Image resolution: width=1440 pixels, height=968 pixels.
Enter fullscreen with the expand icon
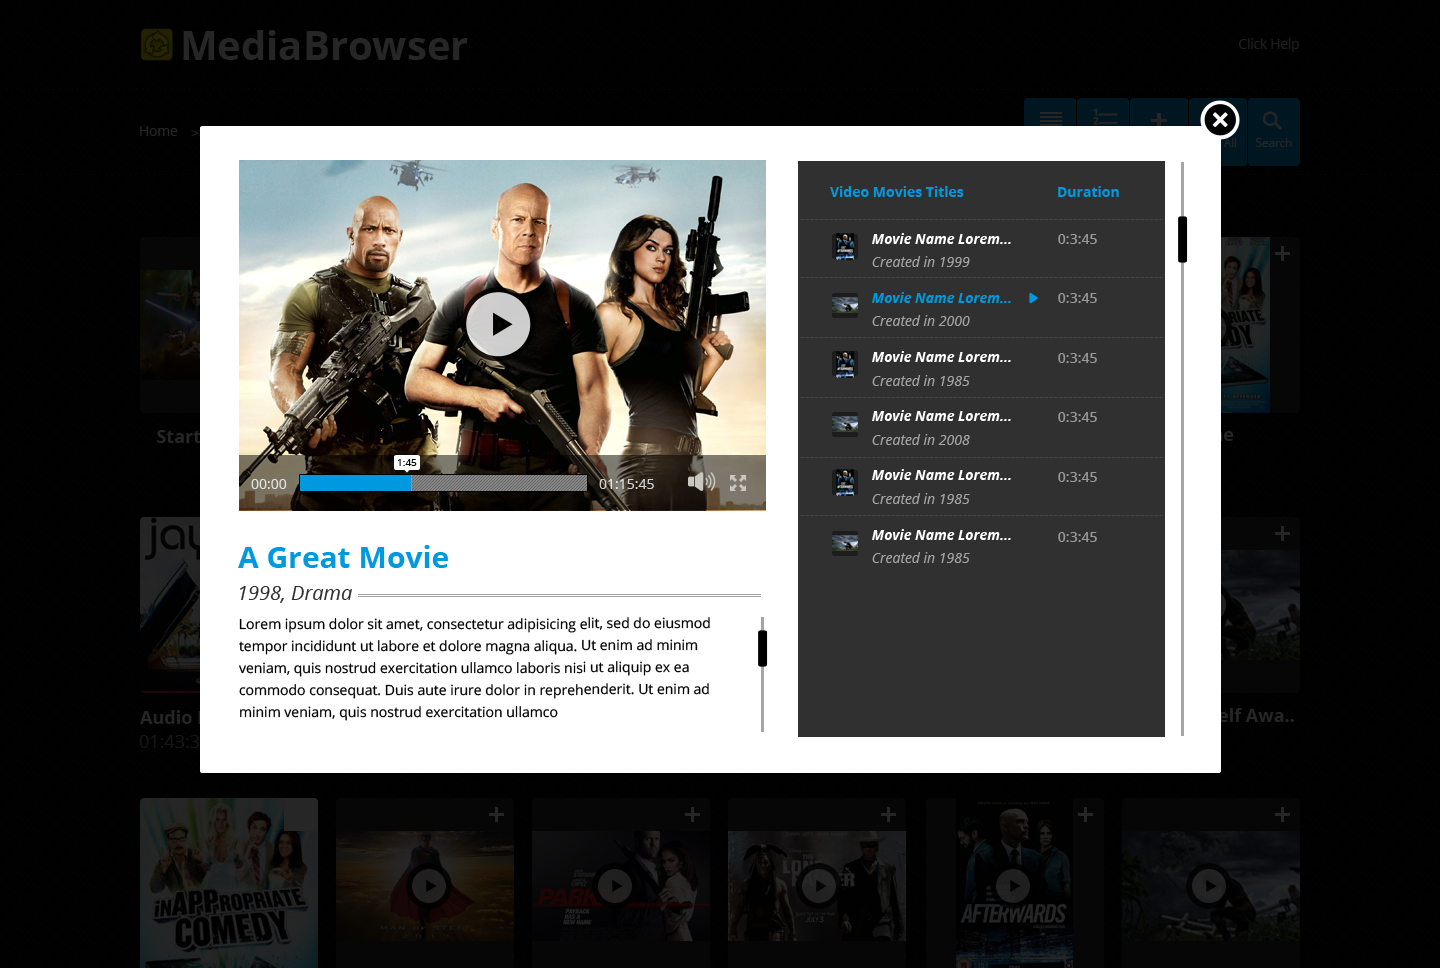[738, 483]
